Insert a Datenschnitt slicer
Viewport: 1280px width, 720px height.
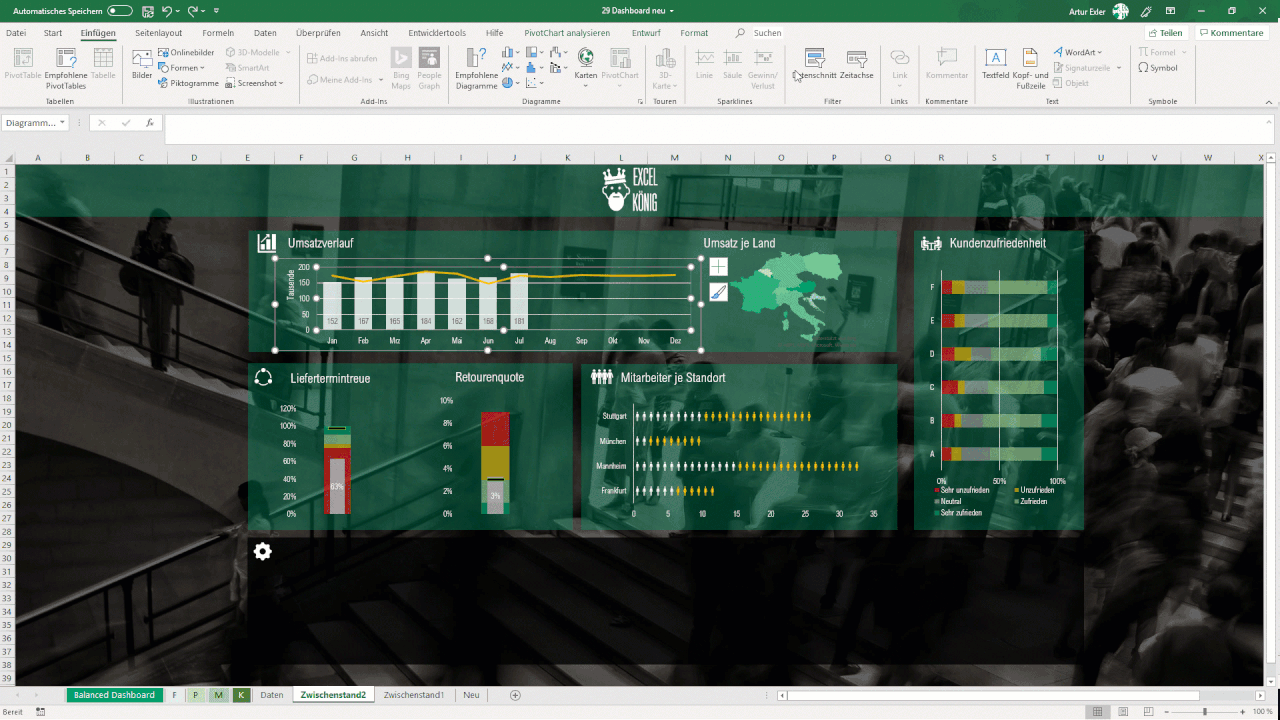[x=815, y=66]
